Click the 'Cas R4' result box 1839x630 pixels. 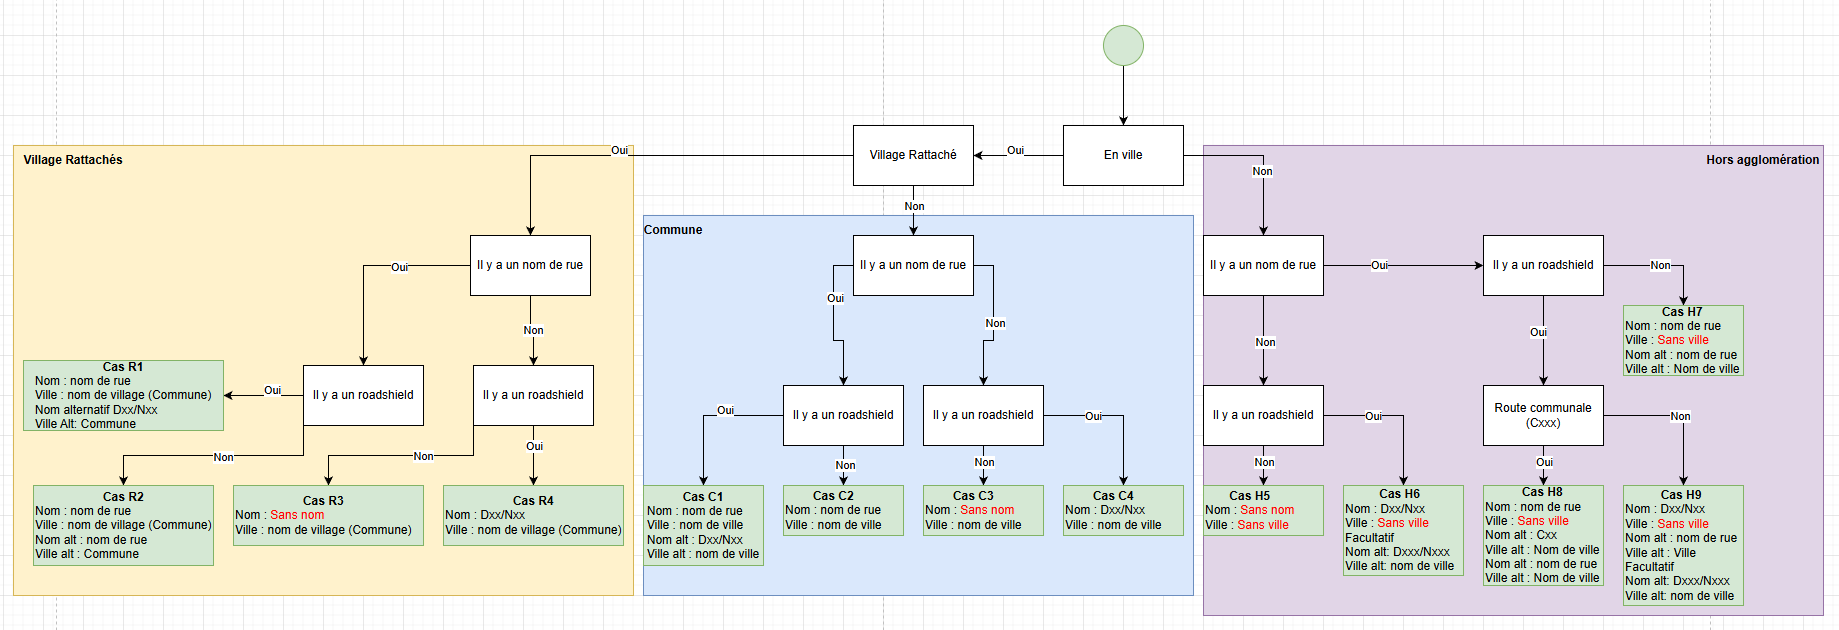point(533,516)
